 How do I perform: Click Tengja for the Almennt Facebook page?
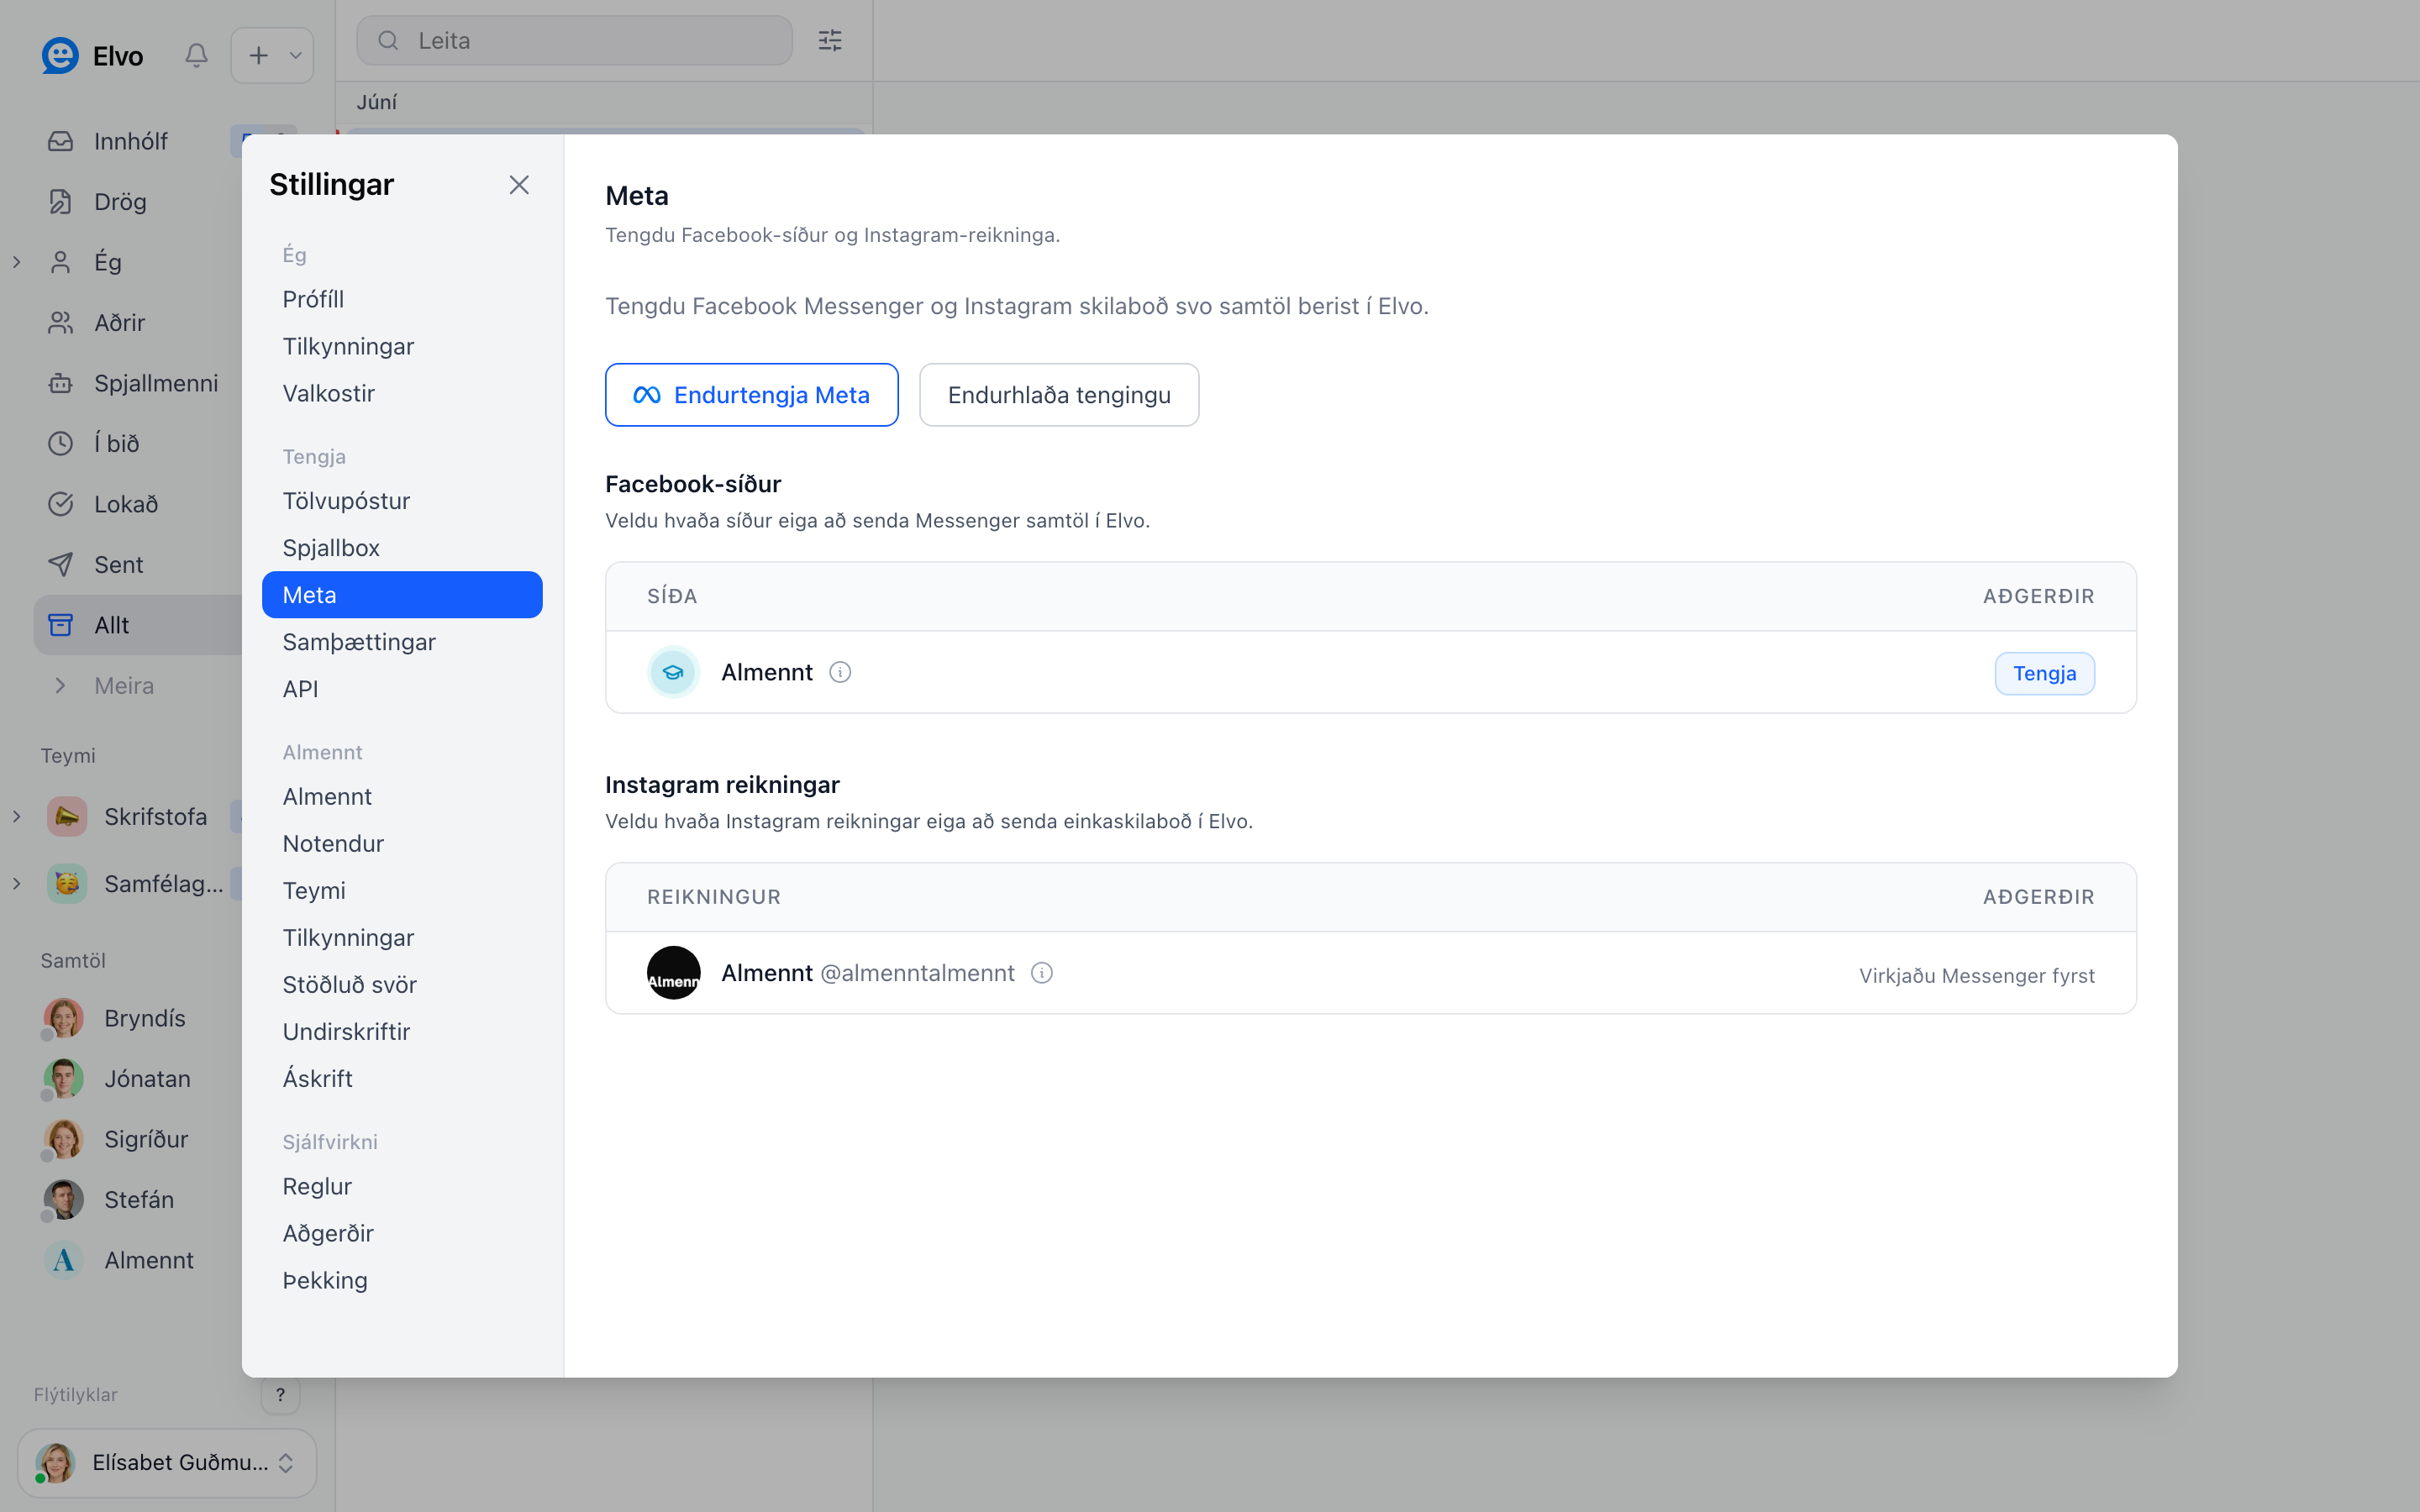coord(2044,673)
